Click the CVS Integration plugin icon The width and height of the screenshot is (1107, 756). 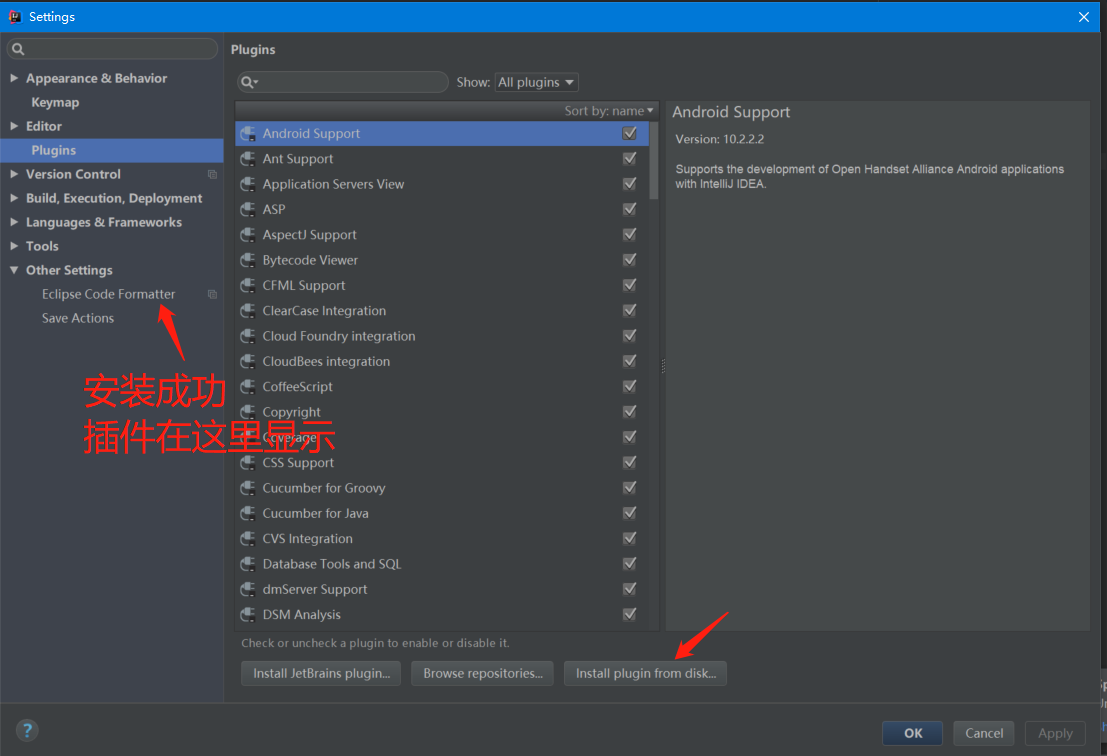247,539
